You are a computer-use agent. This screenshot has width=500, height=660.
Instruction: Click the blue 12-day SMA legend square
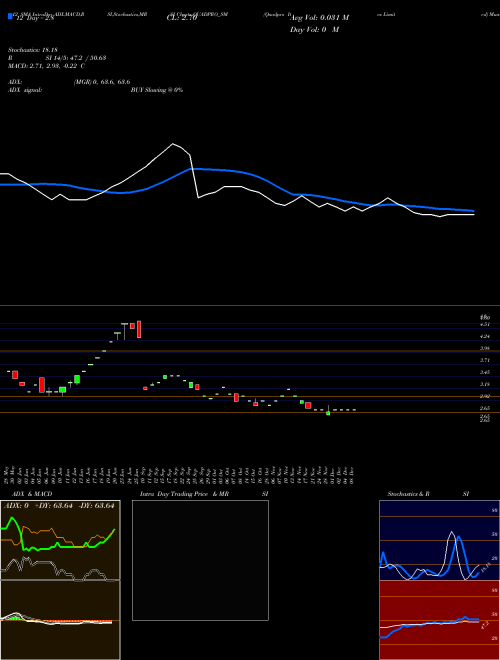[x=10, y=16]
